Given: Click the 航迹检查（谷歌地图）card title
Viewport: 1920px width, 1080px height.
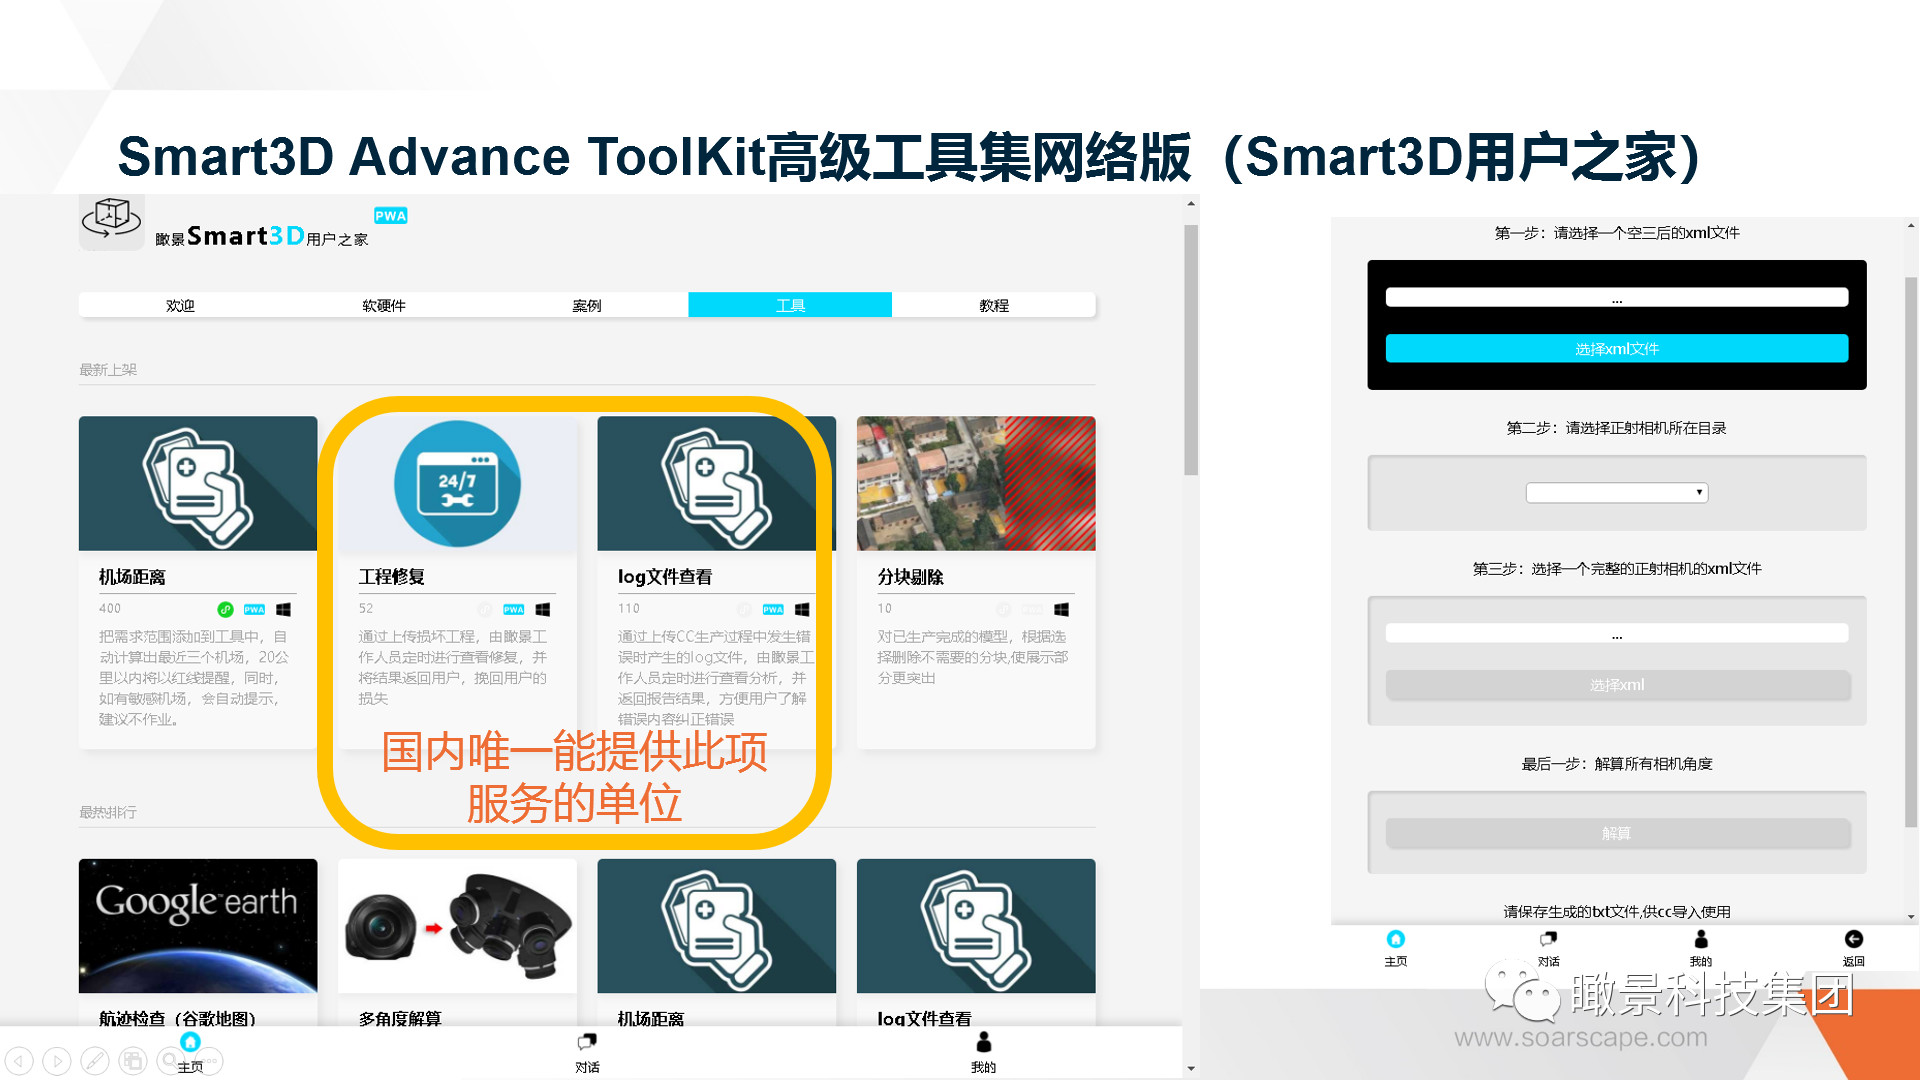Looking at the screenshot, I should (178, 1018).
